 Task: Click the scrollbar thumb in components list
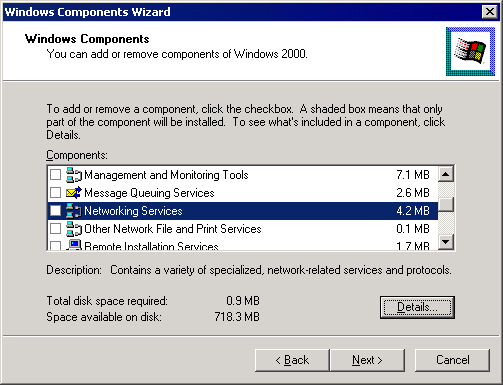446,204
